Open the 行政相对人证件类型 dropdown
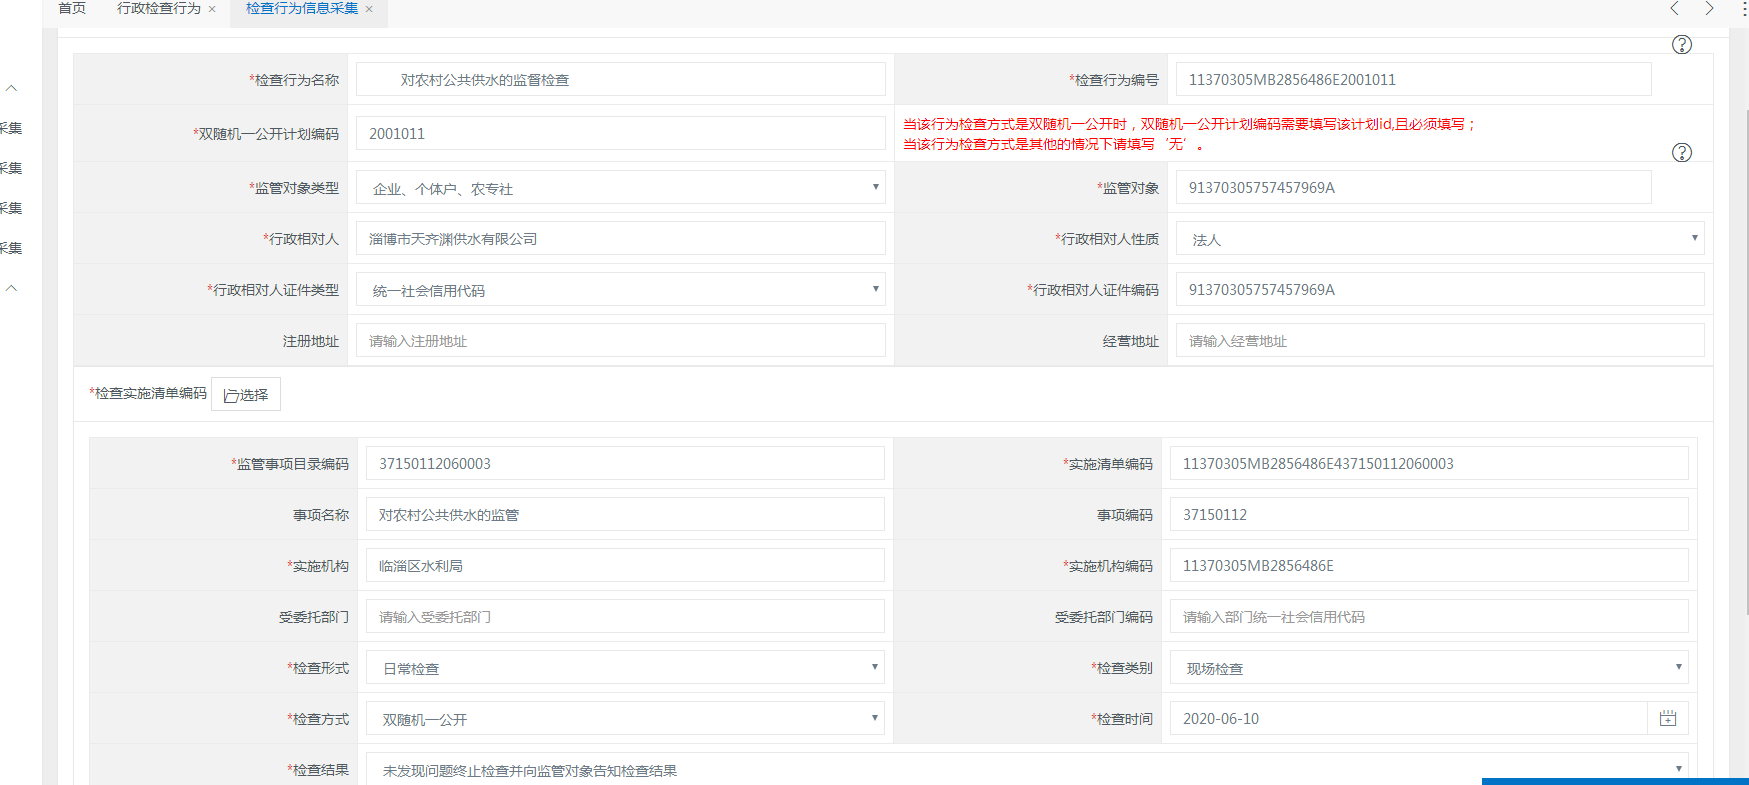1749x785 pixels. 620,290
